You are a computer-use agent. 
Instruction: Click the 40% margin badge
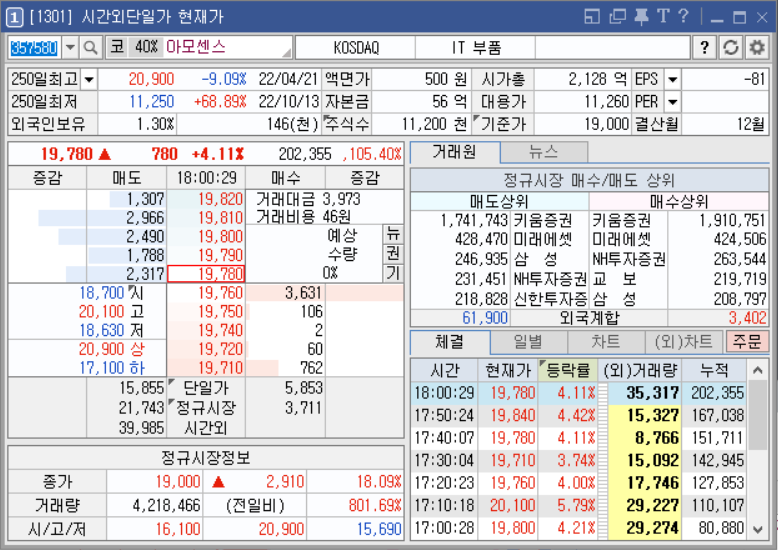146,47
